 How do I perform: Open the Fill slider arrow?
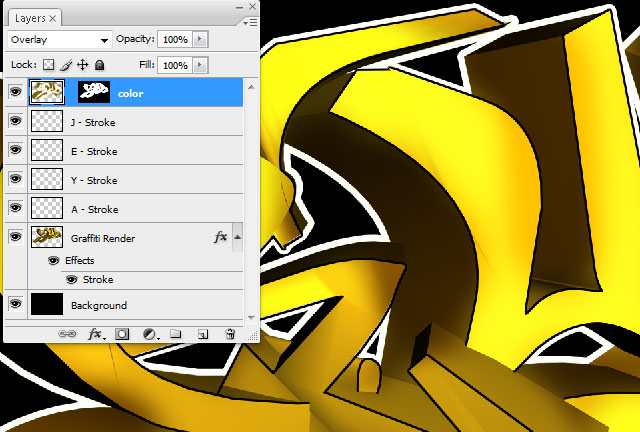[200, 65]
